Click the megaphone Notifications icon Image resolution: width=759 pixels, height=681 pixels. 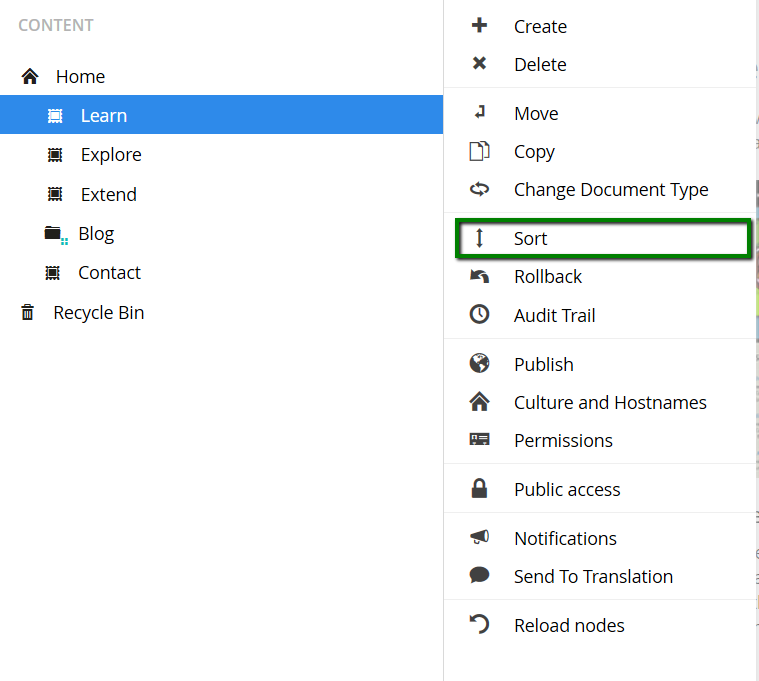pos(479,538)
